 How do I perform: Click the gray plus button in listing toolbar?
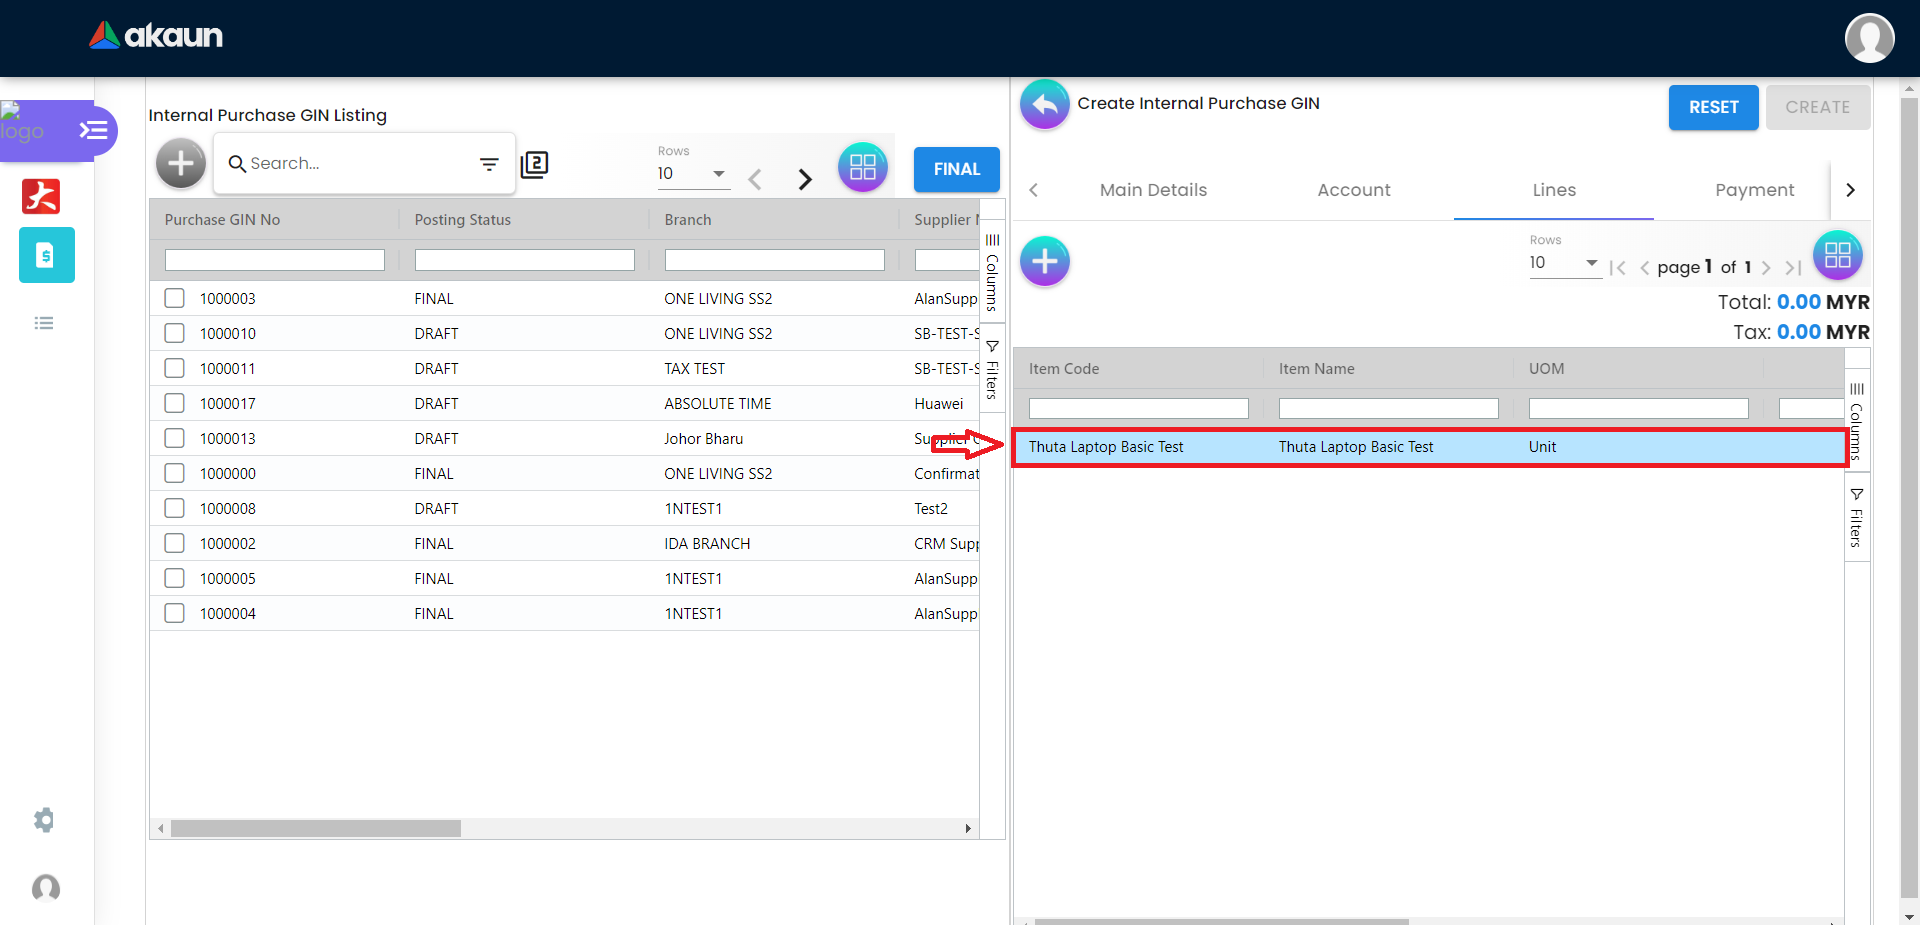pyautogui.click(x=181, y=163)
